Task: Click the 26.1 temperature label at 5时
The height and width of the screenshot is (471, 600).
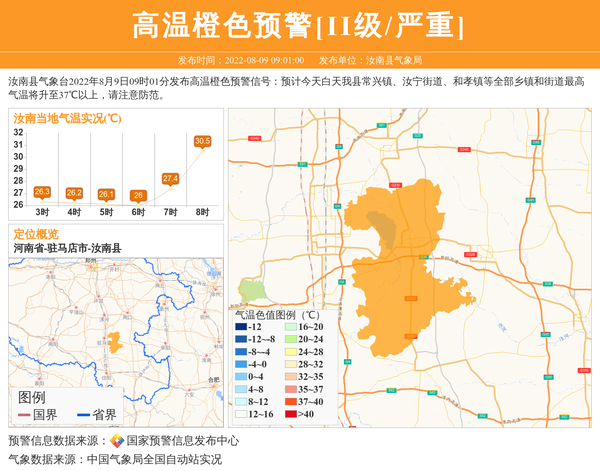Action: click(x=106, y=193)
